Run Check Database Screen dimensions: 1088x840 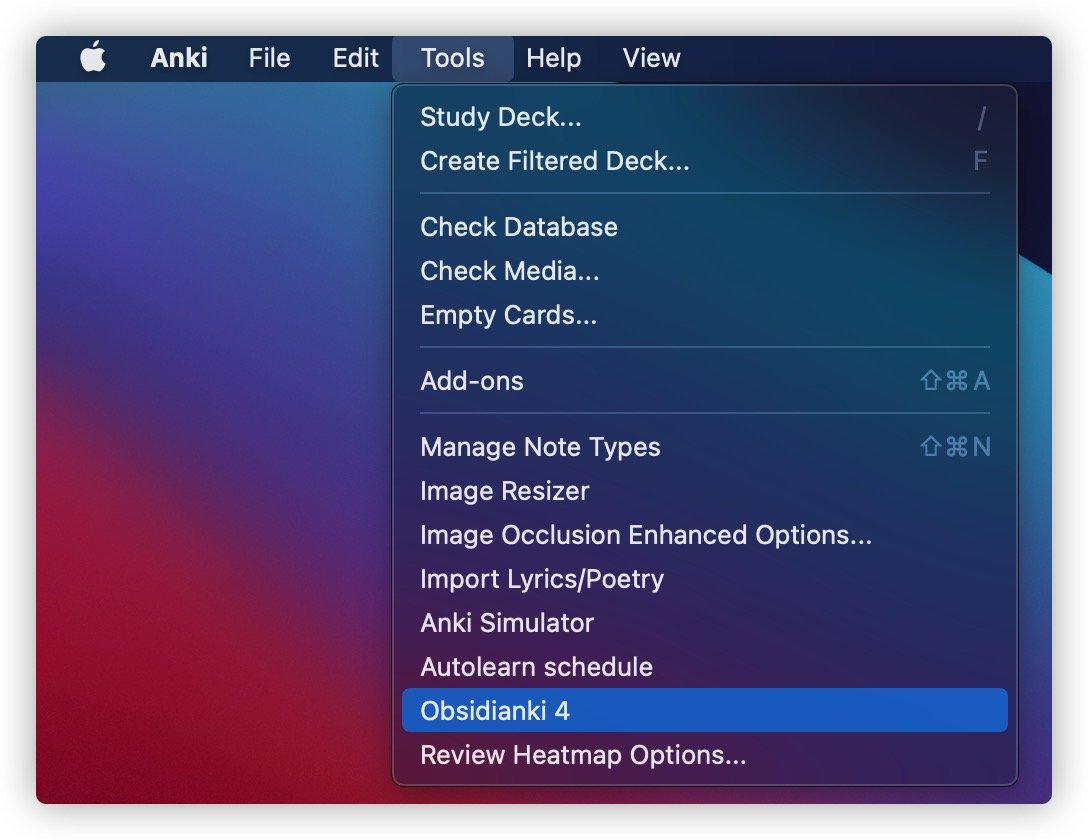click(704, 227)
